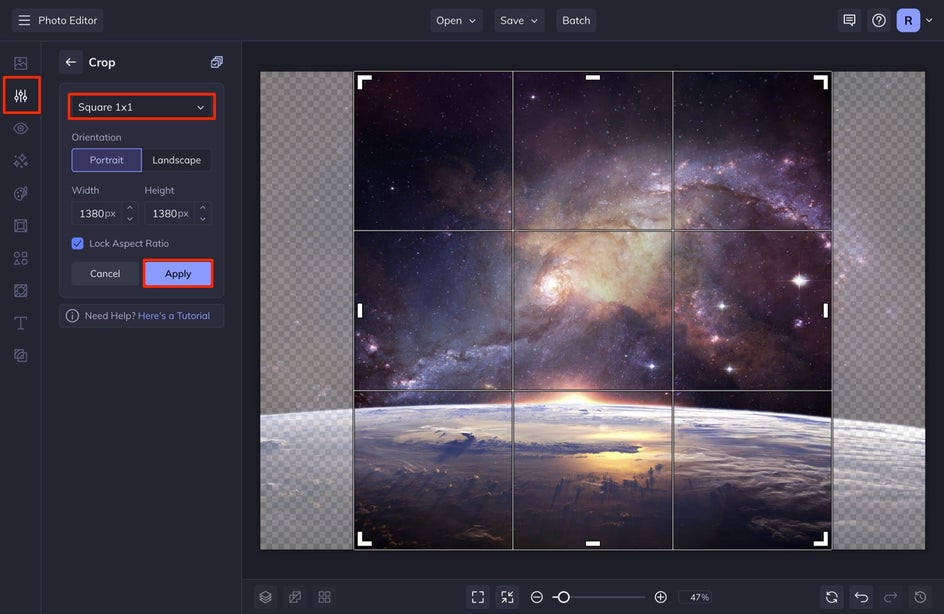The image size is (944, 614).
Task: Switch orientation to Landscape
Action: coord(176,160)
